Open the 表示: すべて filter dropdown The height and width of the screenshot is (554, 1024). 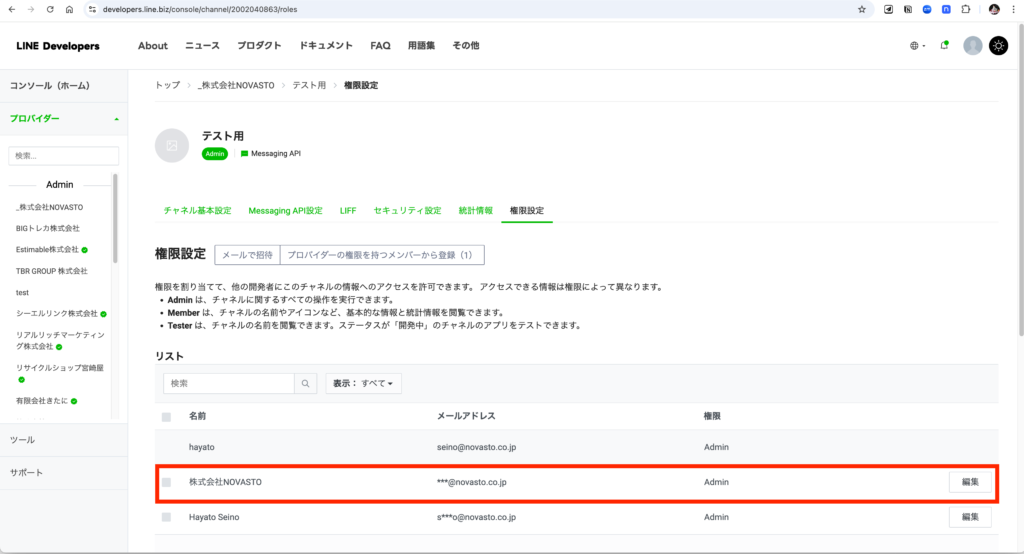click(x=363, y=383)
